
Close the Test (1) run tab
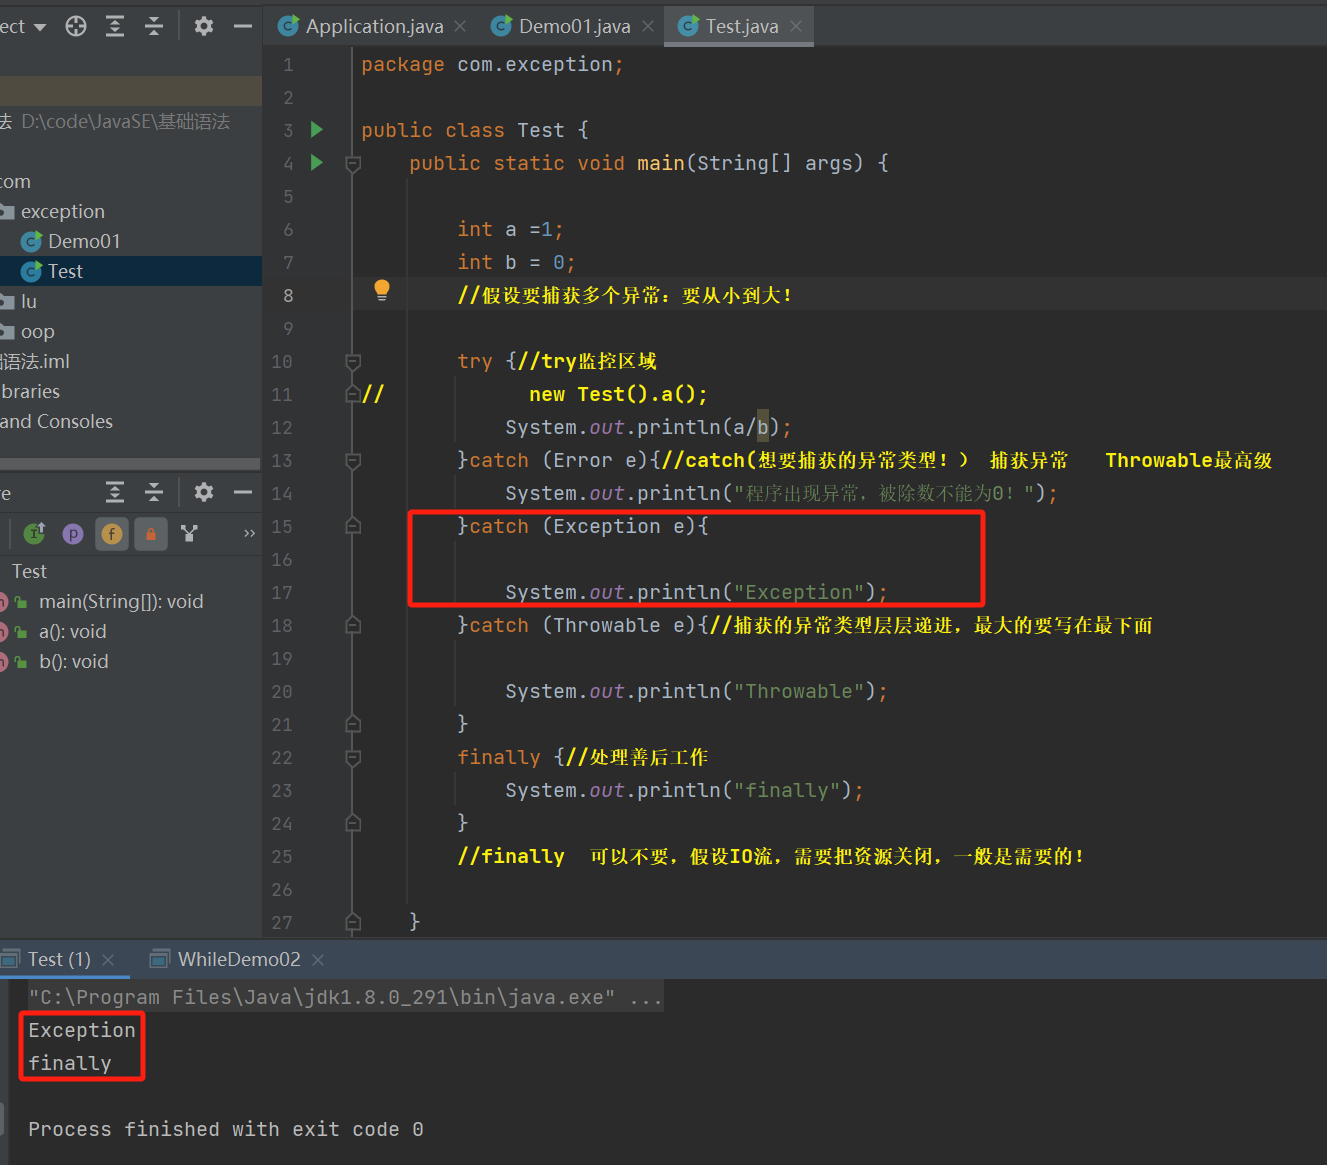[x=108, y=960]
